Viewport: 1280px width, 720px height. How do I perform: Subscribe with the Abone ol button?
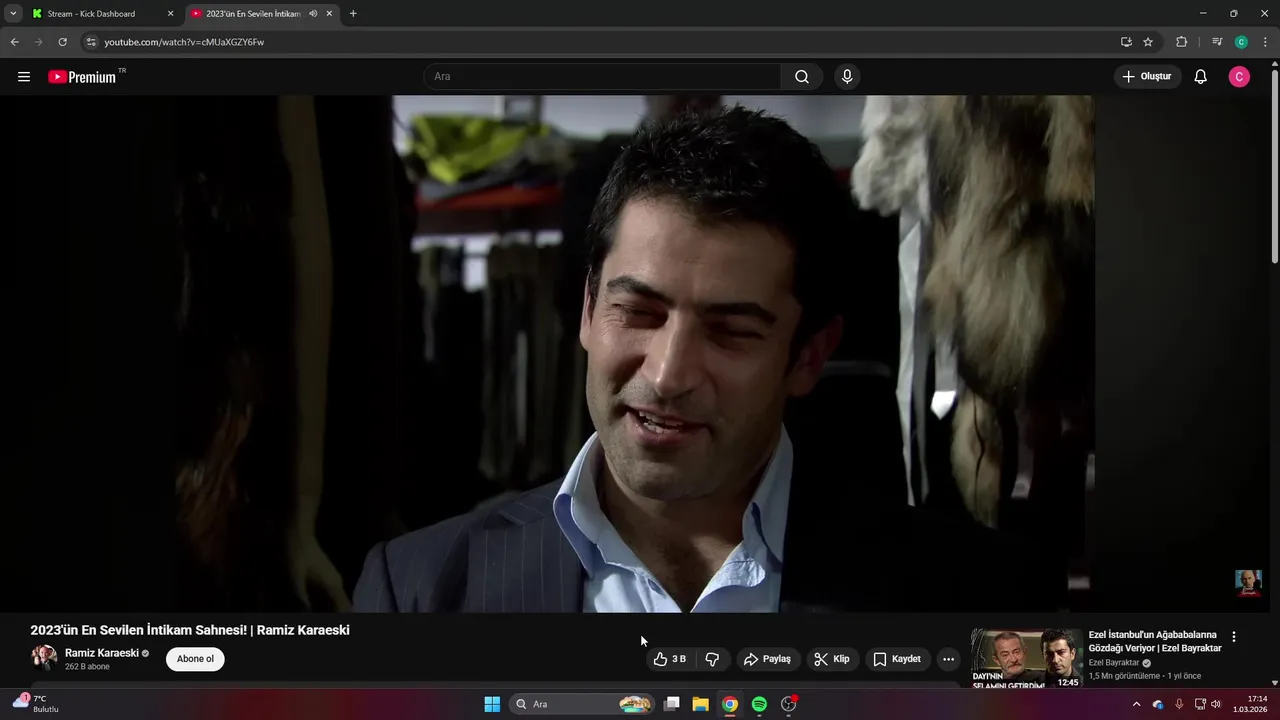coord(195,659)
